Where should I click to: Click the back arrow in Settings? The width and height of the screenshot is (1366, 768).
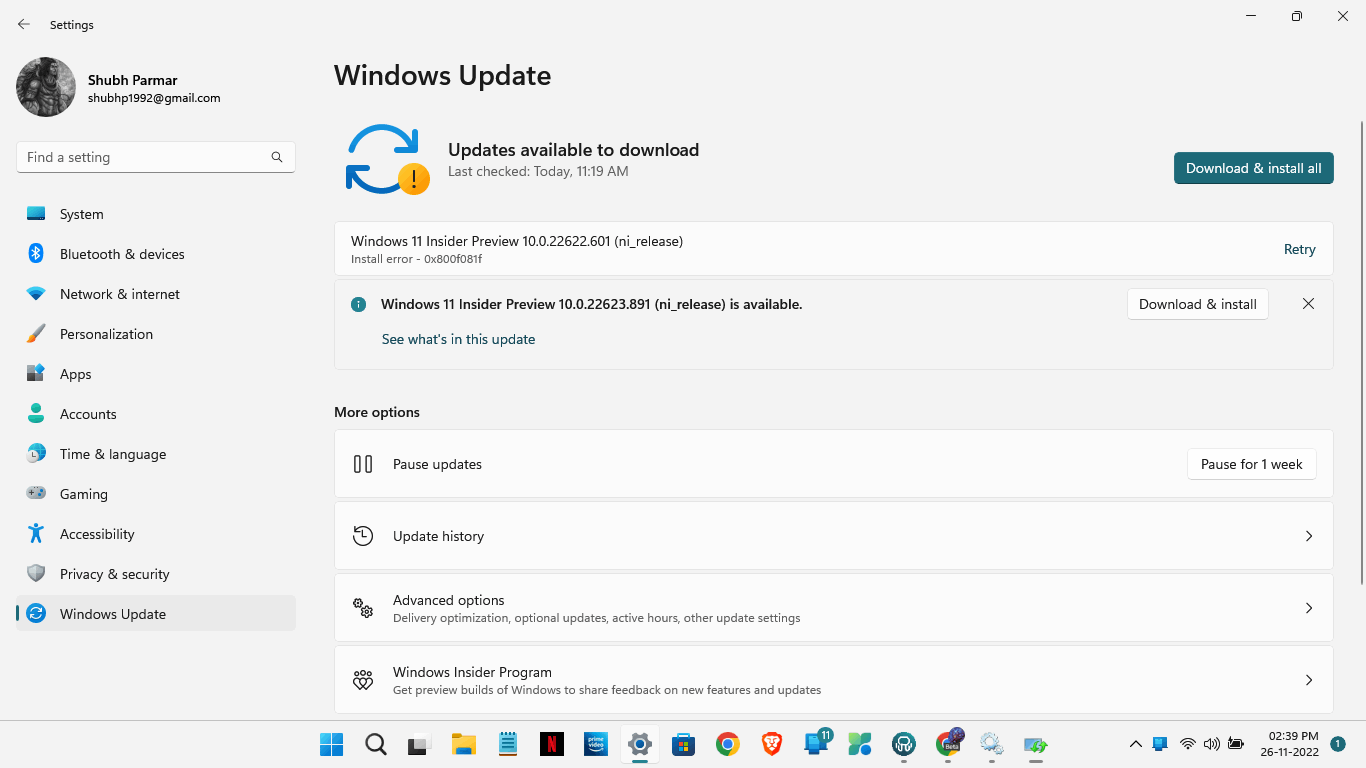pyautogui.click(x=24, y=24)
